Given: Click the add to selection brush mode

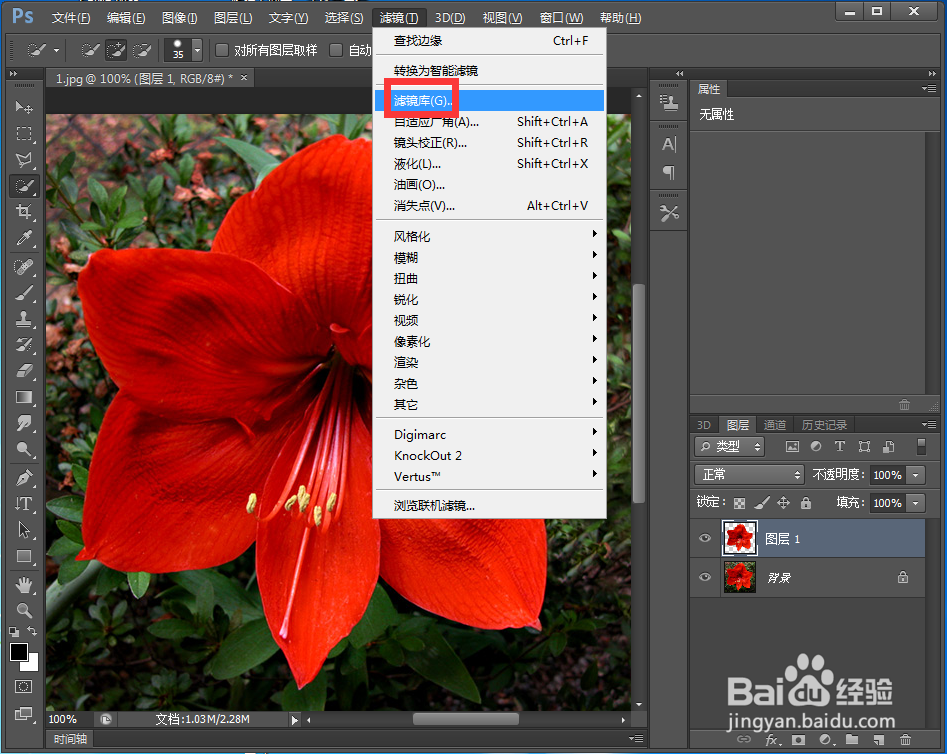Looking at the screenshot, I should click(116, 50).
